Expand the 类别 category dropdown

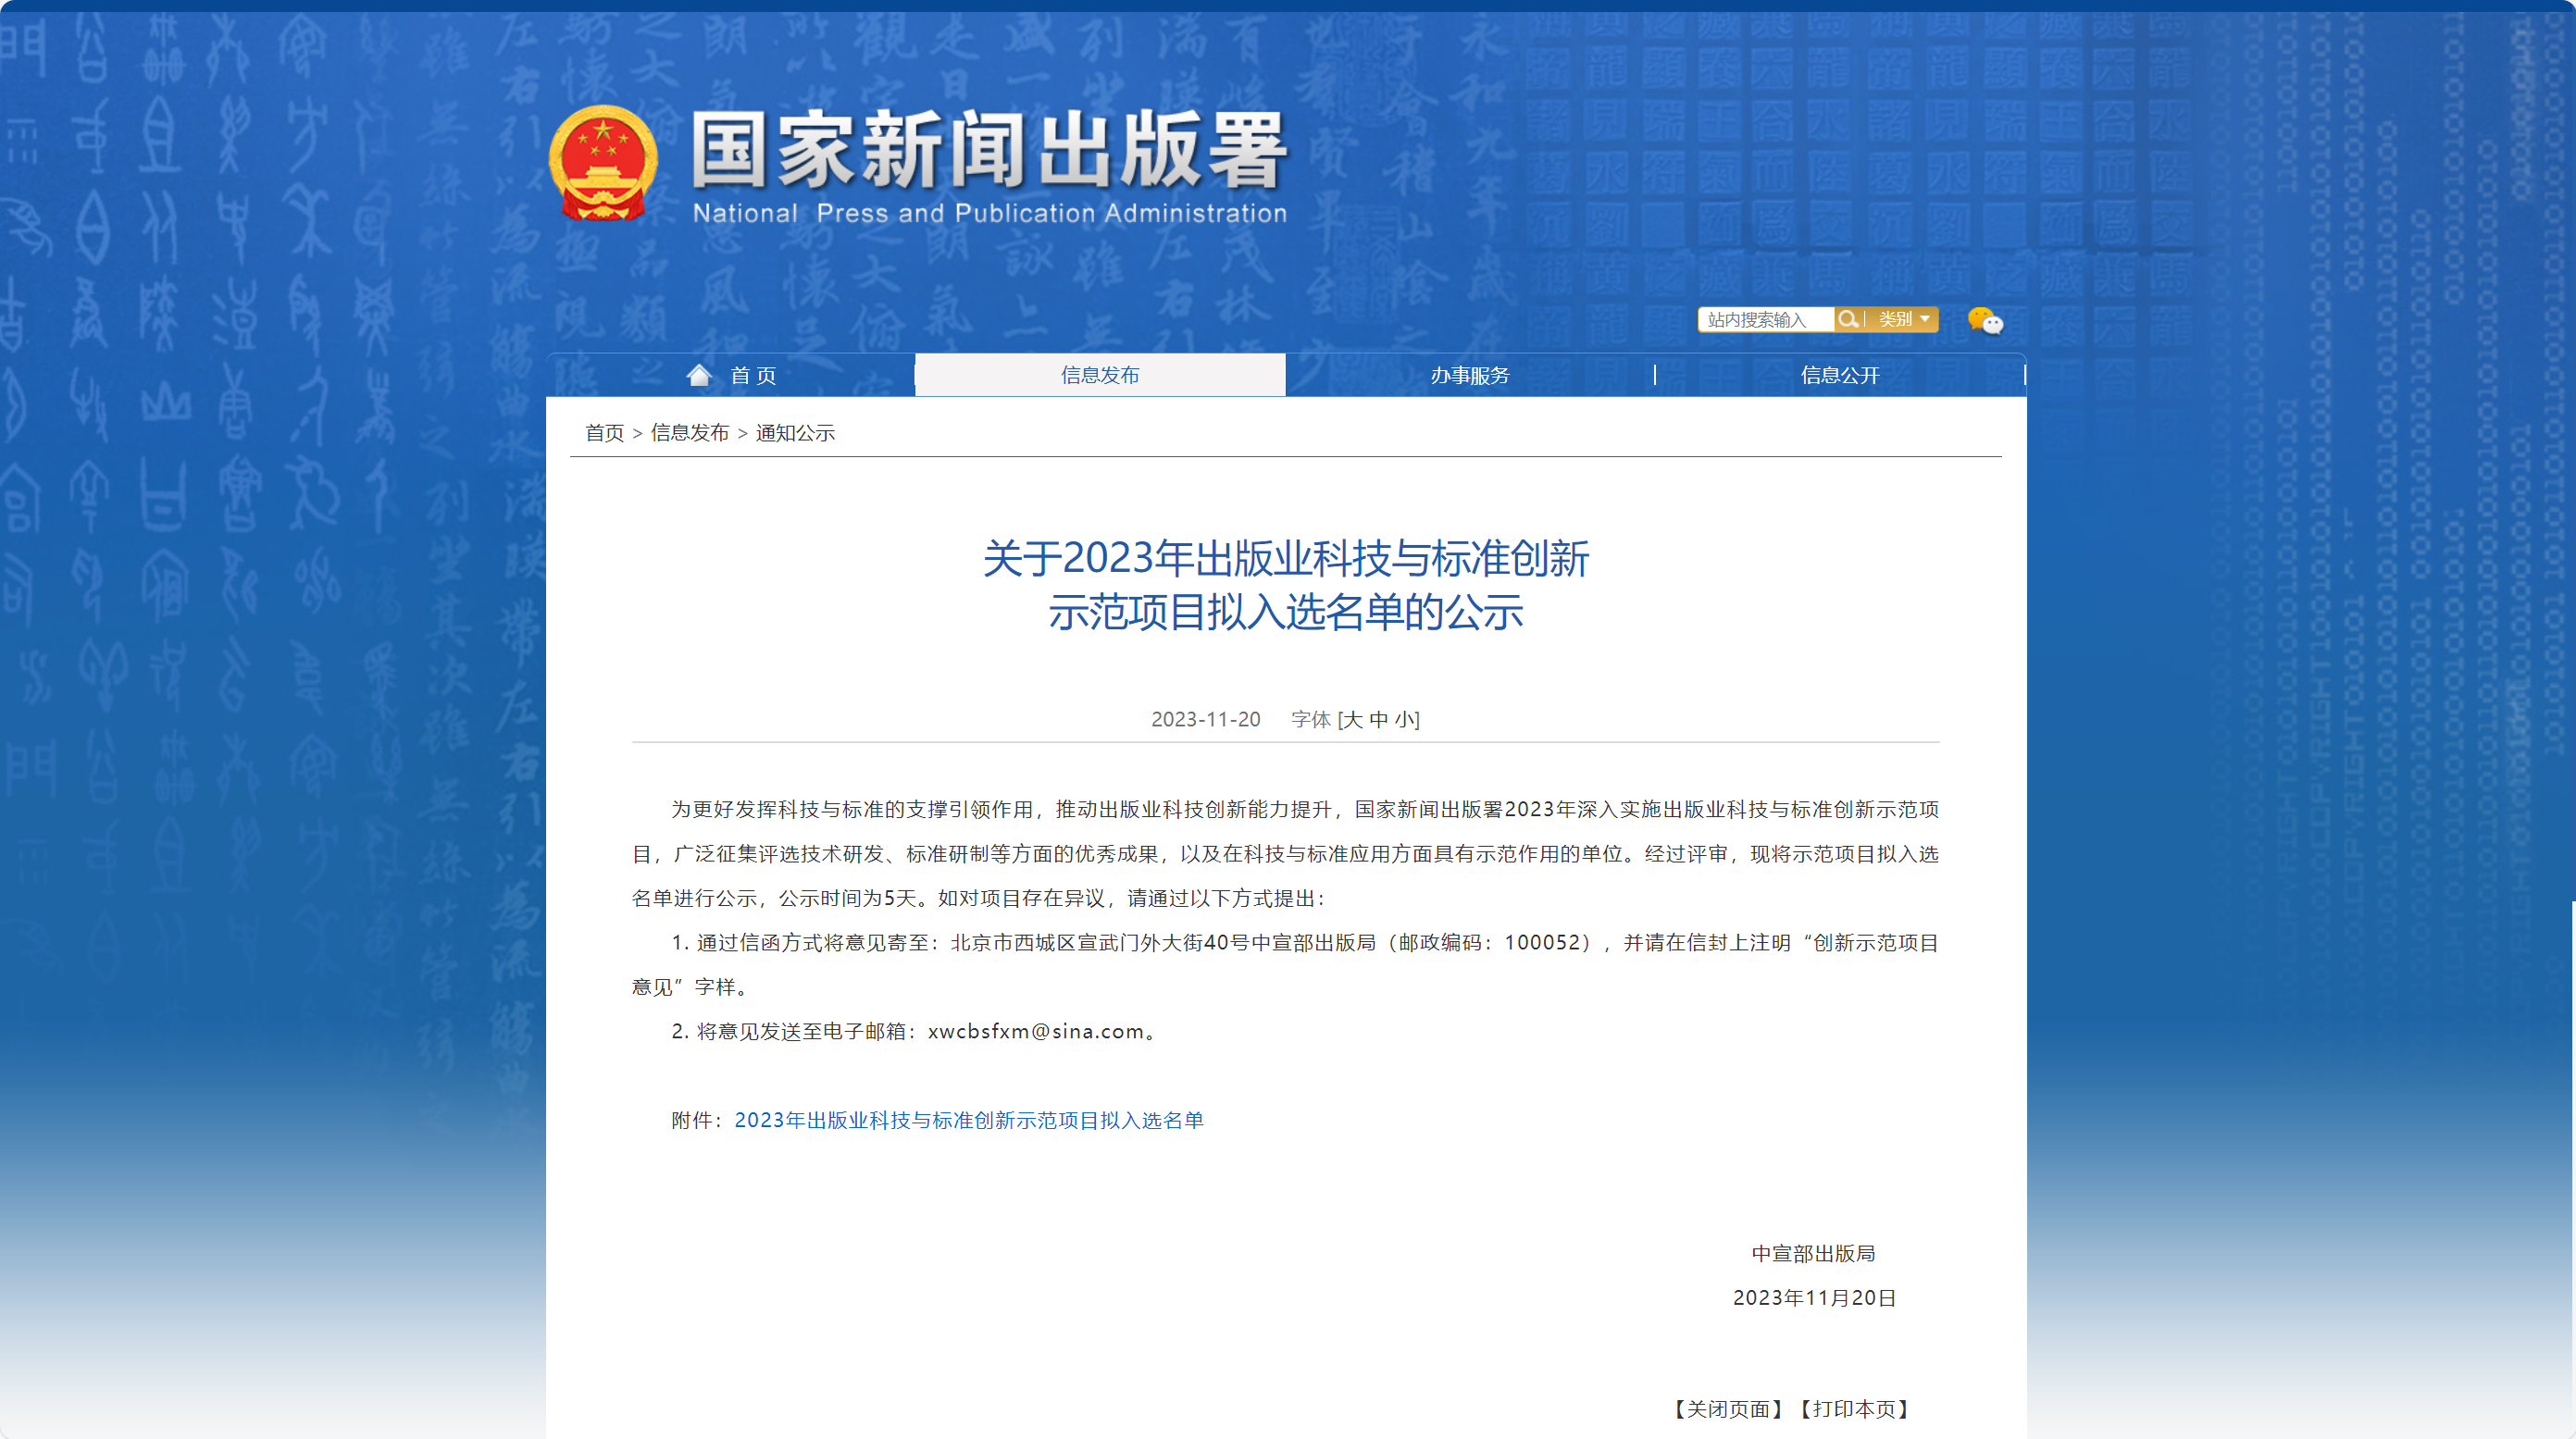1904,319
